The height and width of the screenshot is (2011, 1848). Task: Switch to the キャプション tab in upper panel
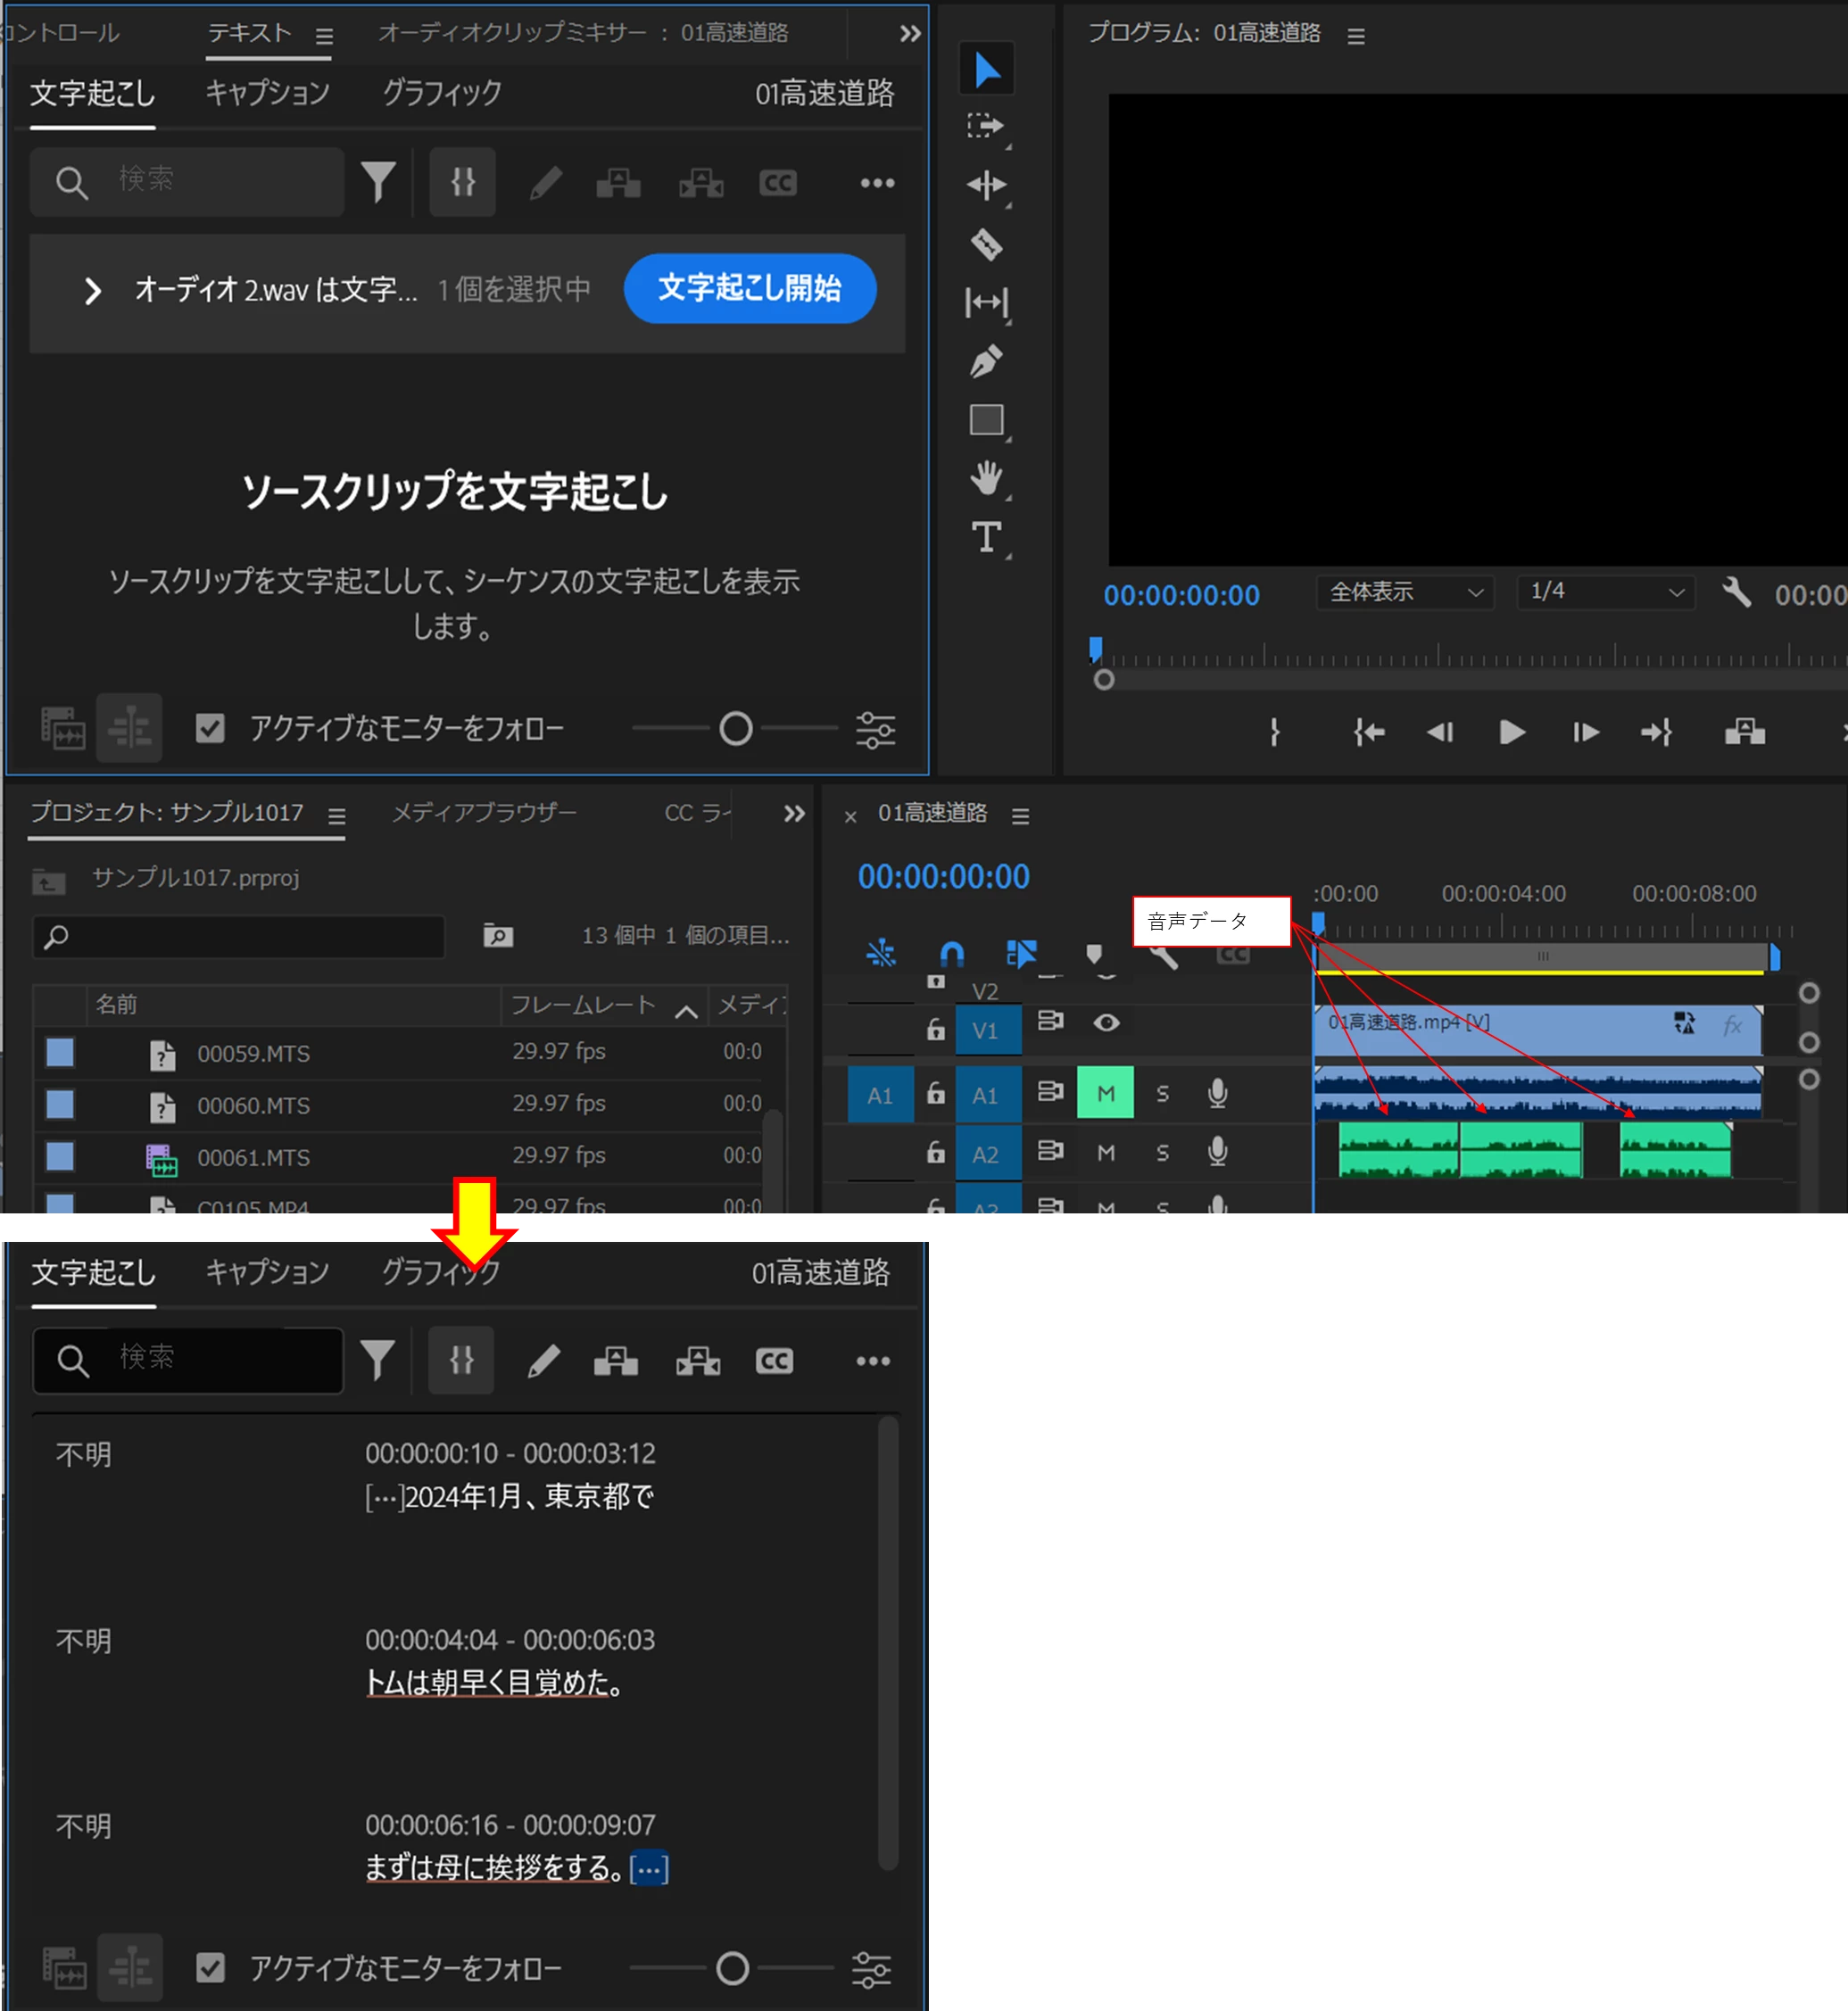pos(267,93)
